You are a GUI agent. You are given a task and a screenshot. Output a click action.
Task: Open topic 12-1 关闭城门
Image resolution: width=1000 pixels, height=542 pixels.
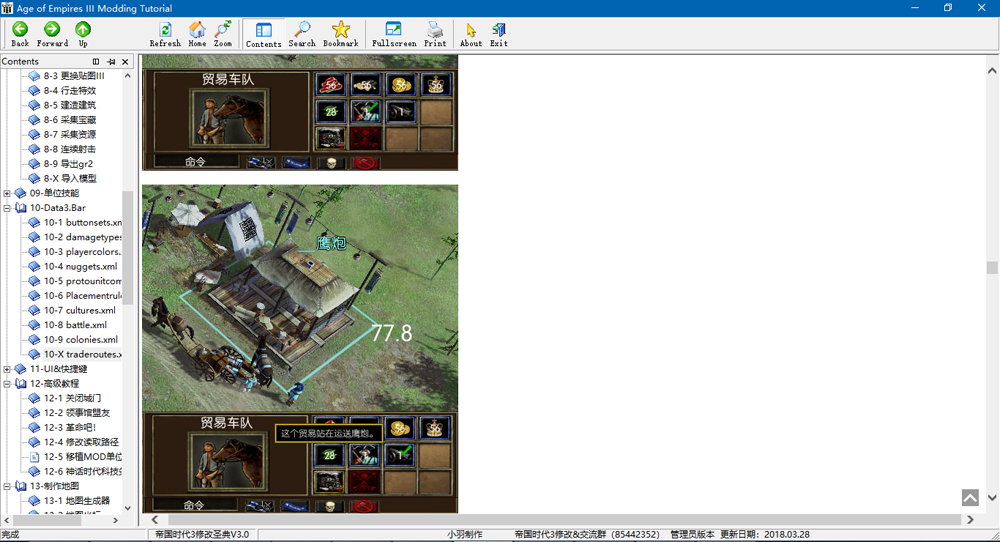coord(72,398)
